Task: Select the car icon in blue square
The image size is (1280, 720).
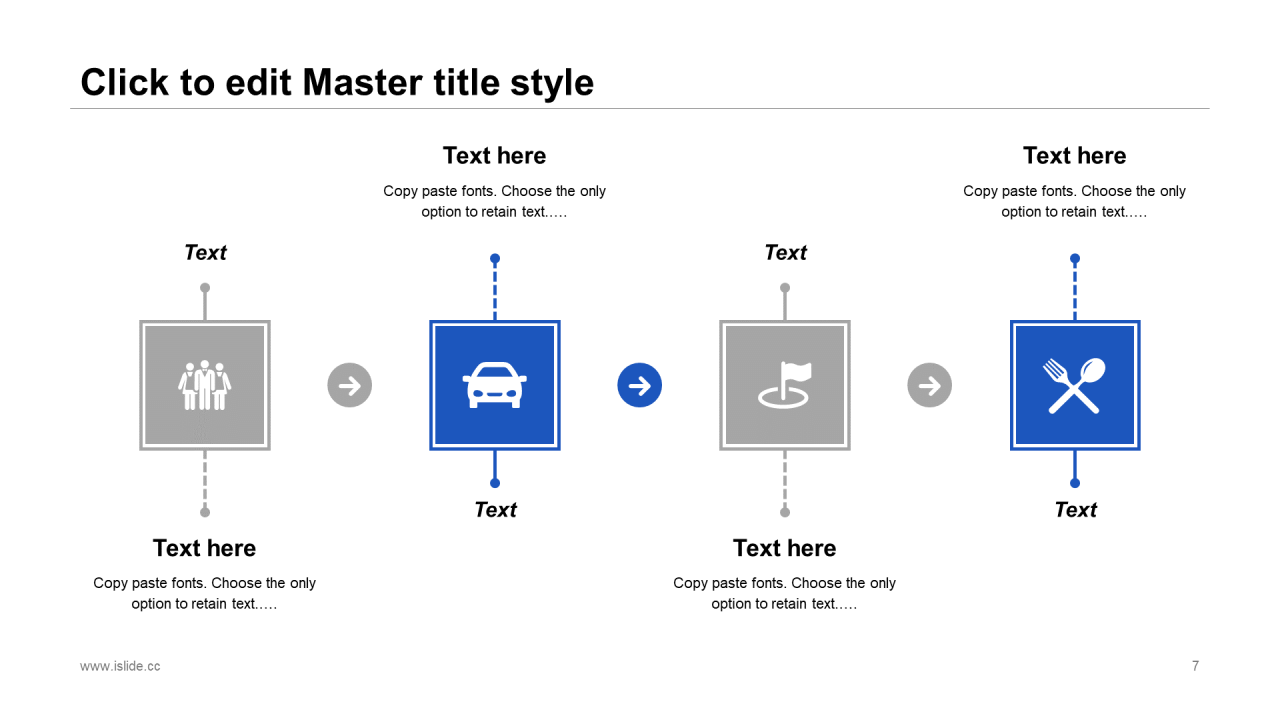Action: (x=495, y=385)
